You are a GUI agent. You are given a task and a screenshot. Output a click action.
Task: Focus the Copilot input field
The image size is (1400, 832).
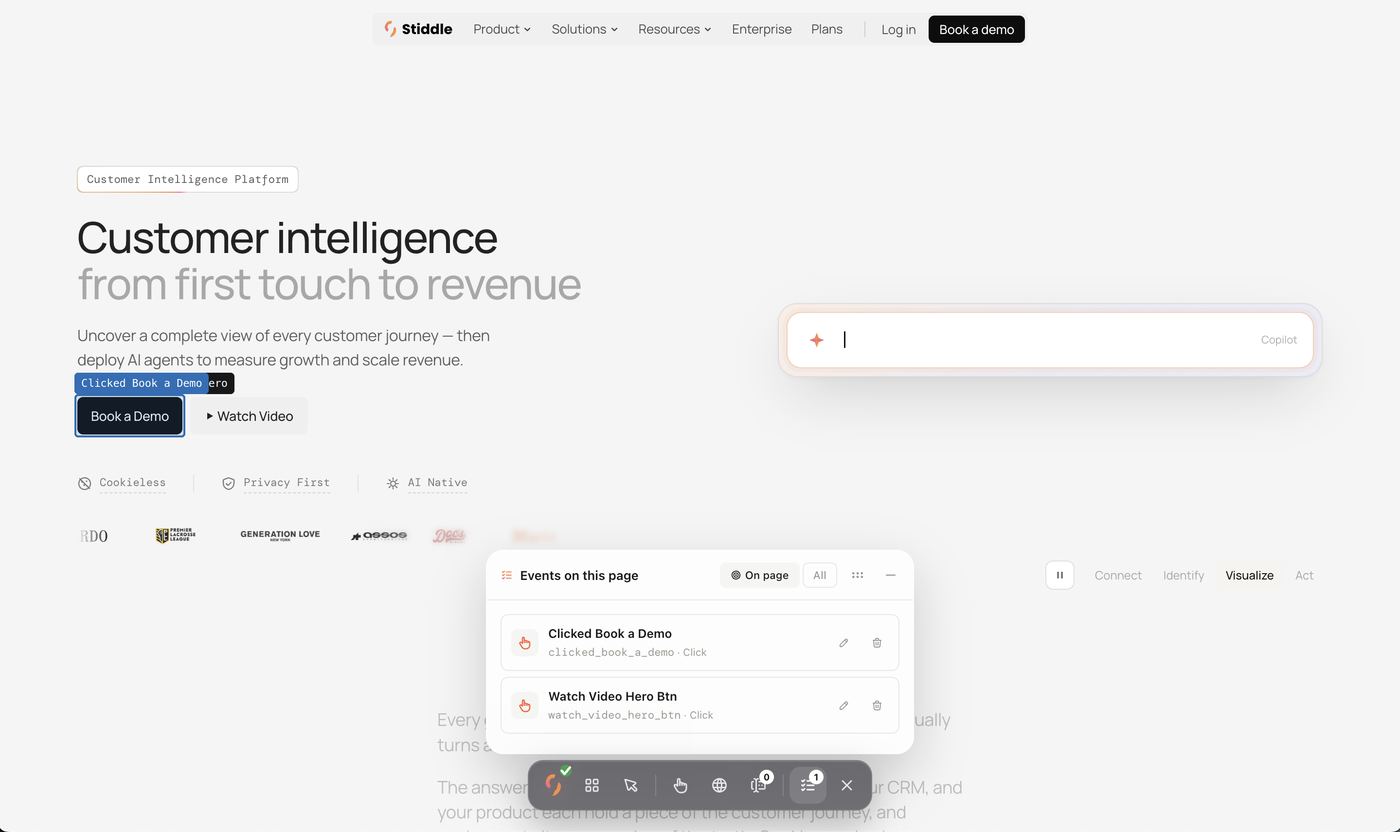tap(1050, 340)
